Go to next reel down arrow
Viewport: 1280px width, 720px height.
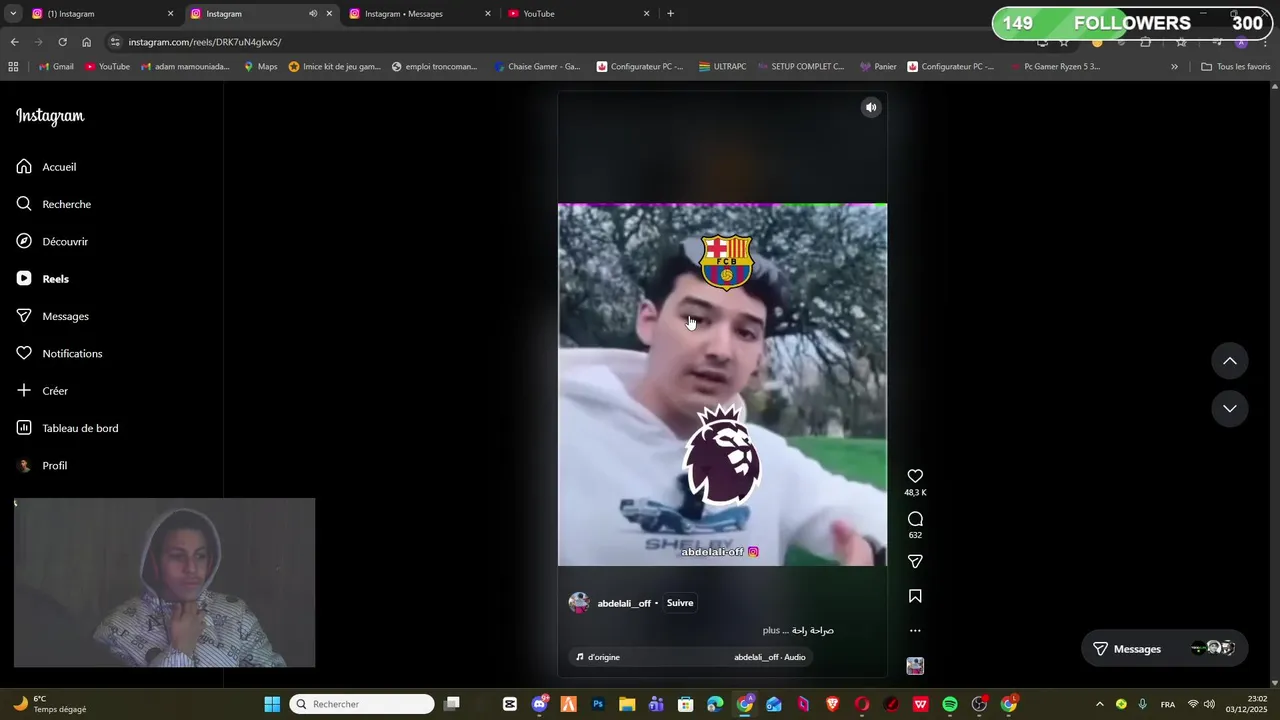click(1230, 408)
